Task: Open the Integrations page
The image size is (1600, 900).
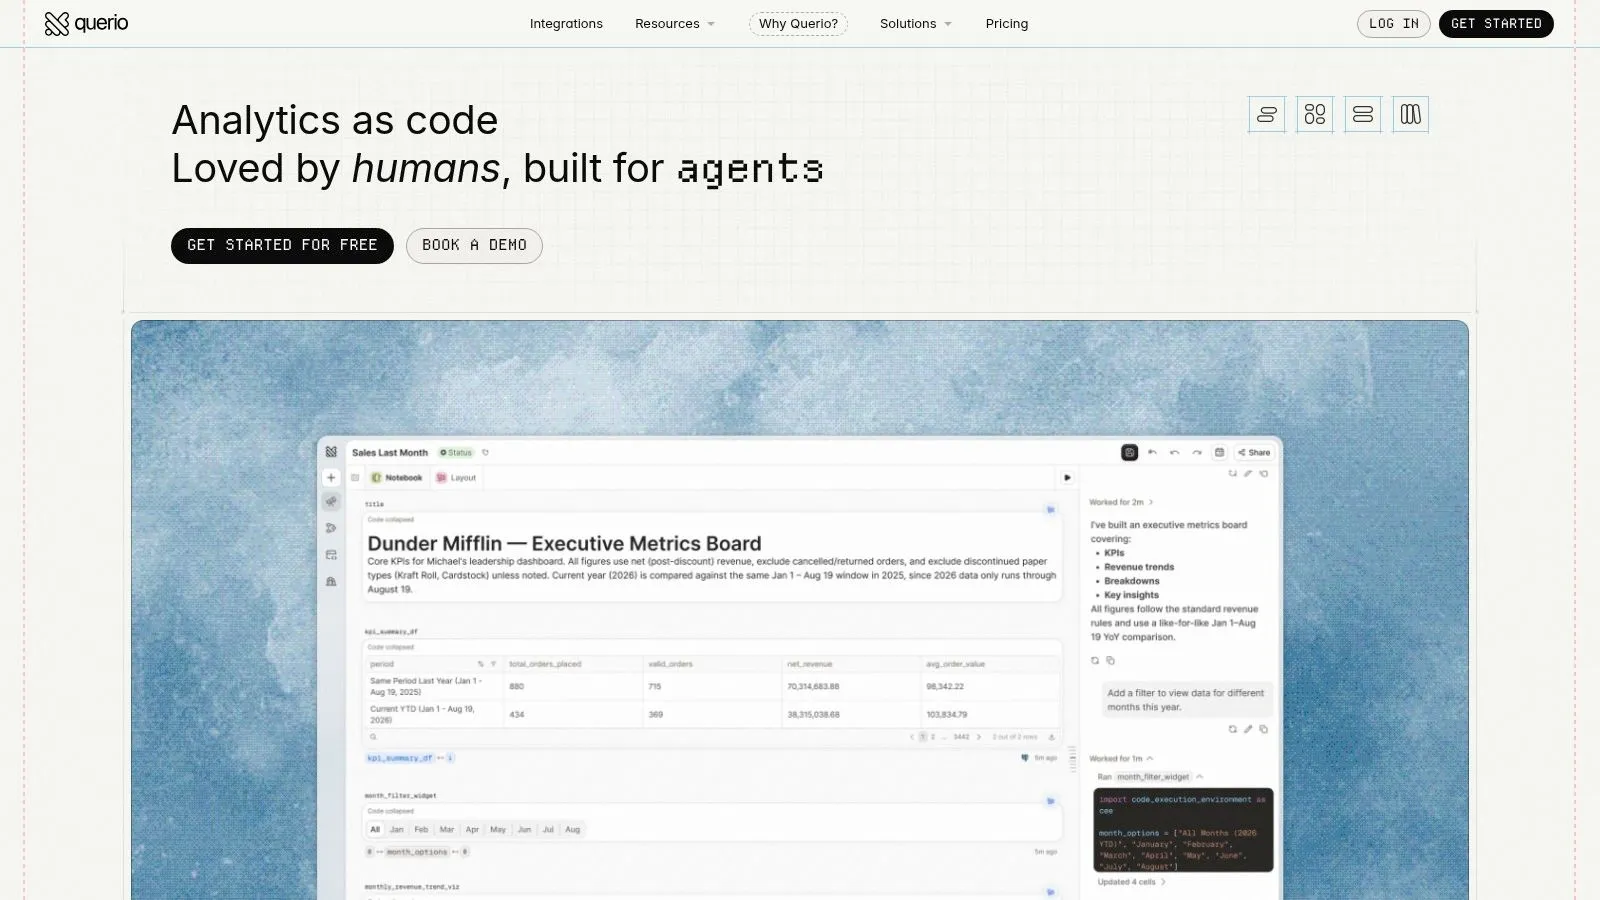Action: (566, 23)
